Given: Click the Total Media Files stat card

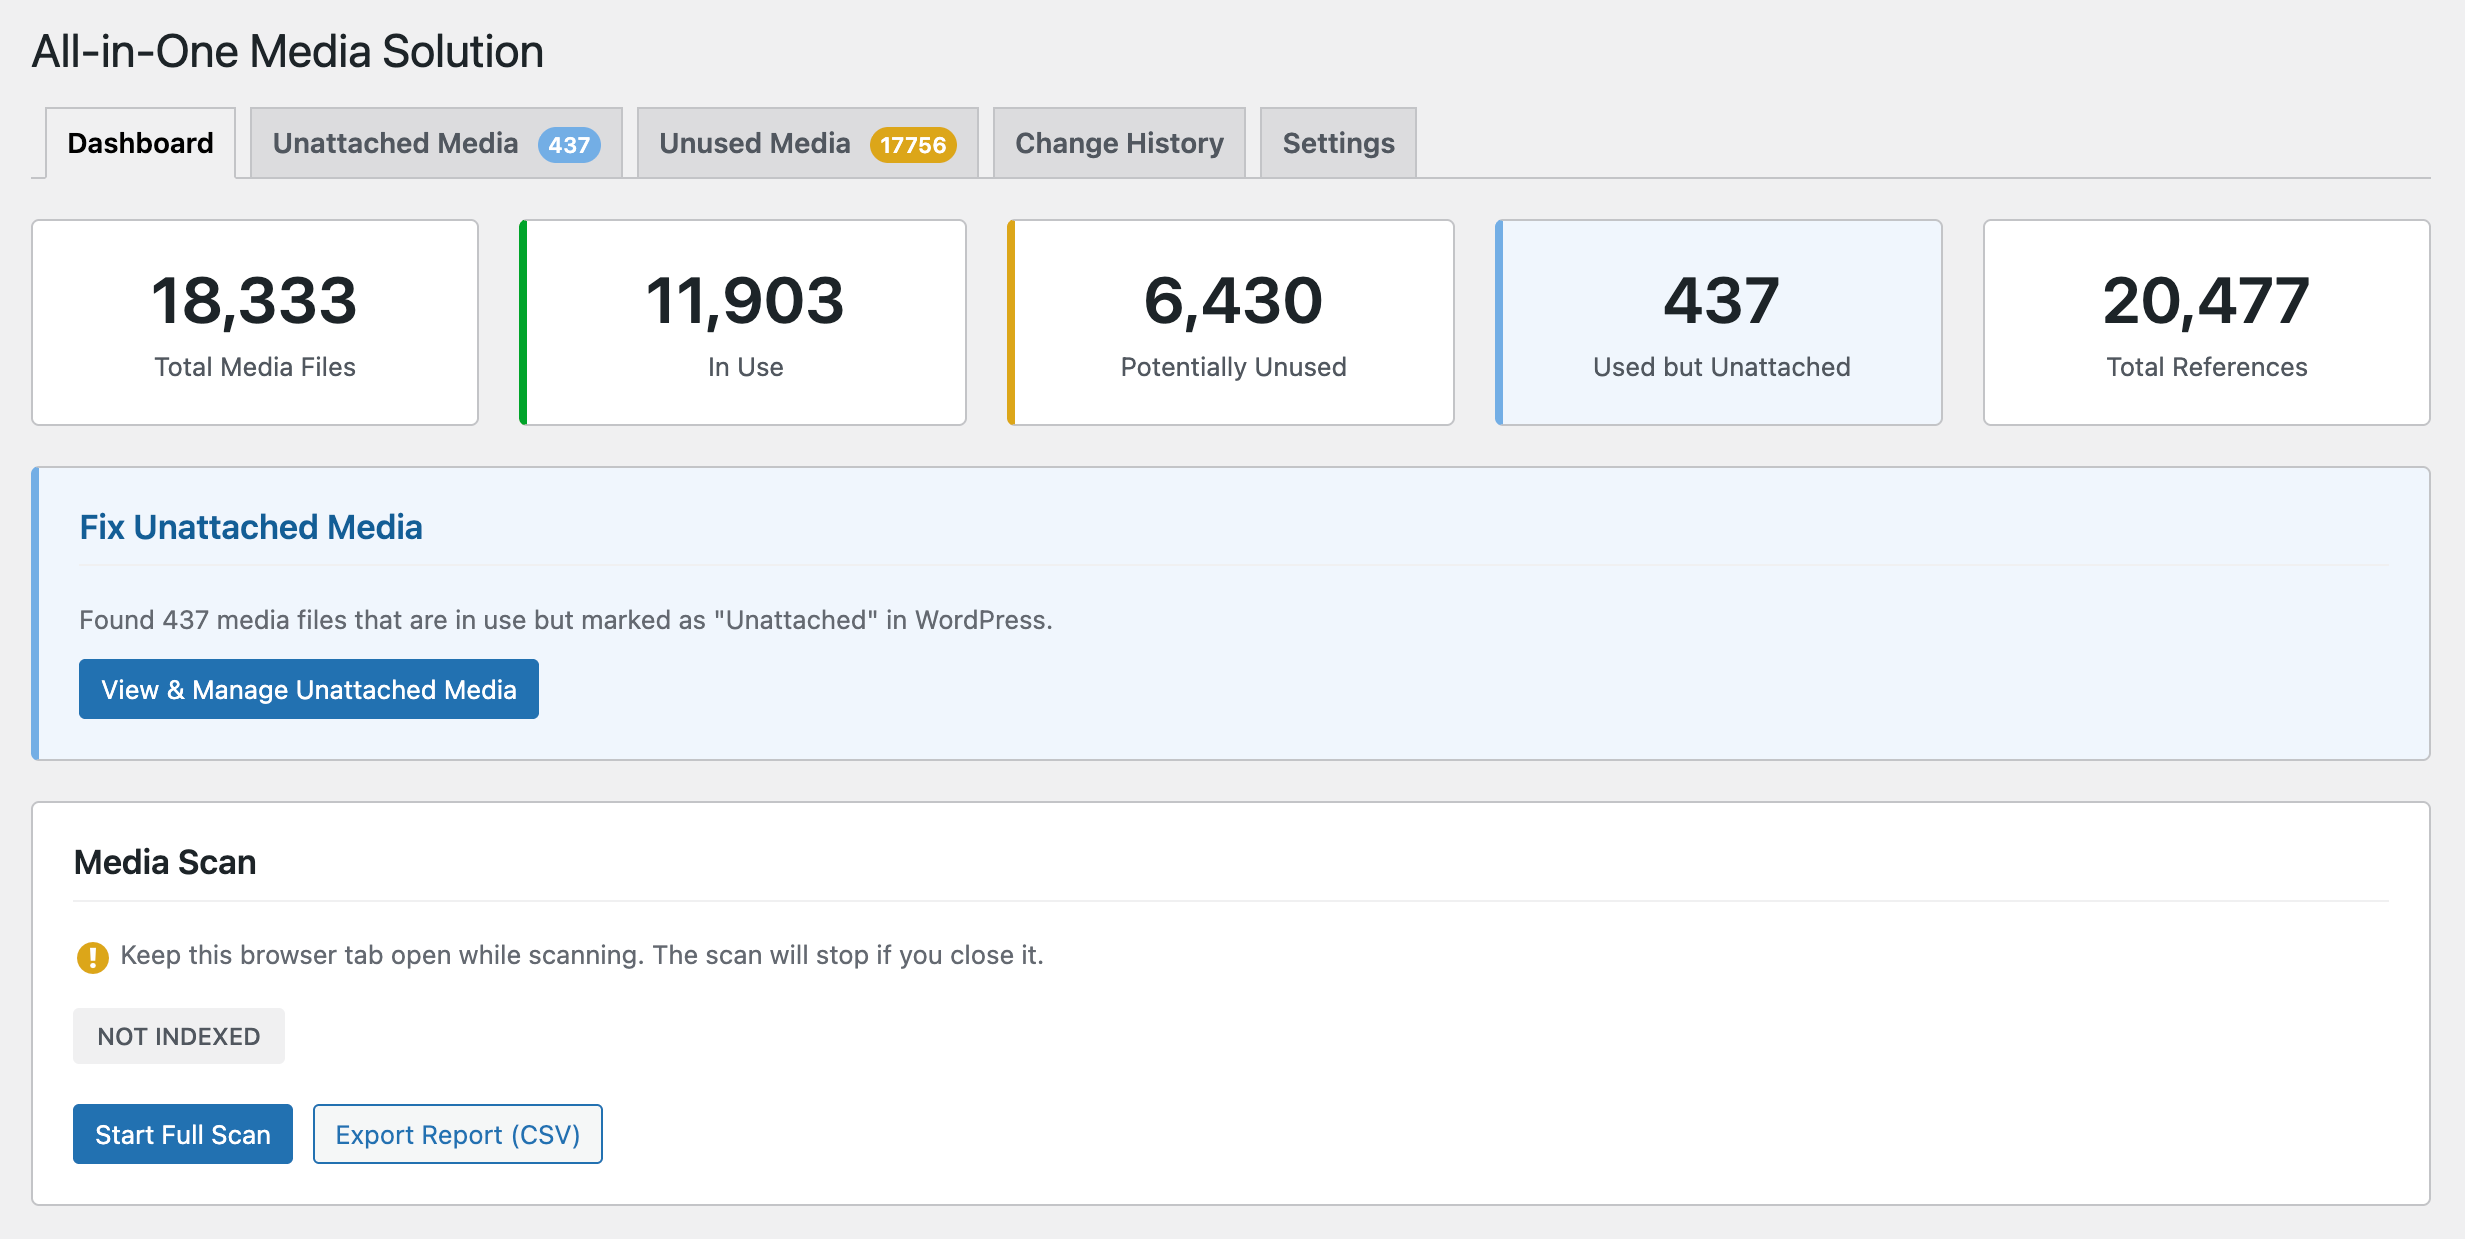Looking at the screenshot, I should pyautogui.click(x=255, y=322).
